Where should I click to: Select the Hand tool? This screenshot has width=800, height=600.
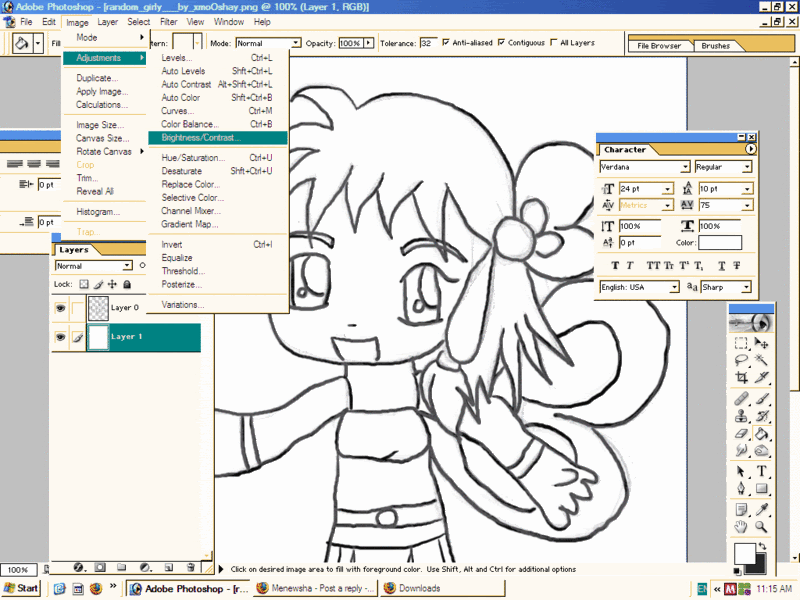(741, 527)
